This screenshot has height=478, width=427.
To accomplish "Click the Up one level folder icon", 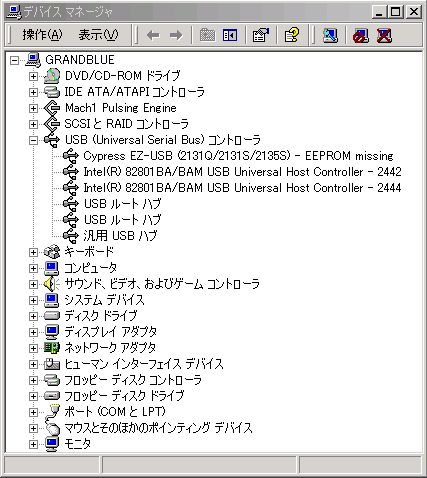I will [x=207, y=35].
